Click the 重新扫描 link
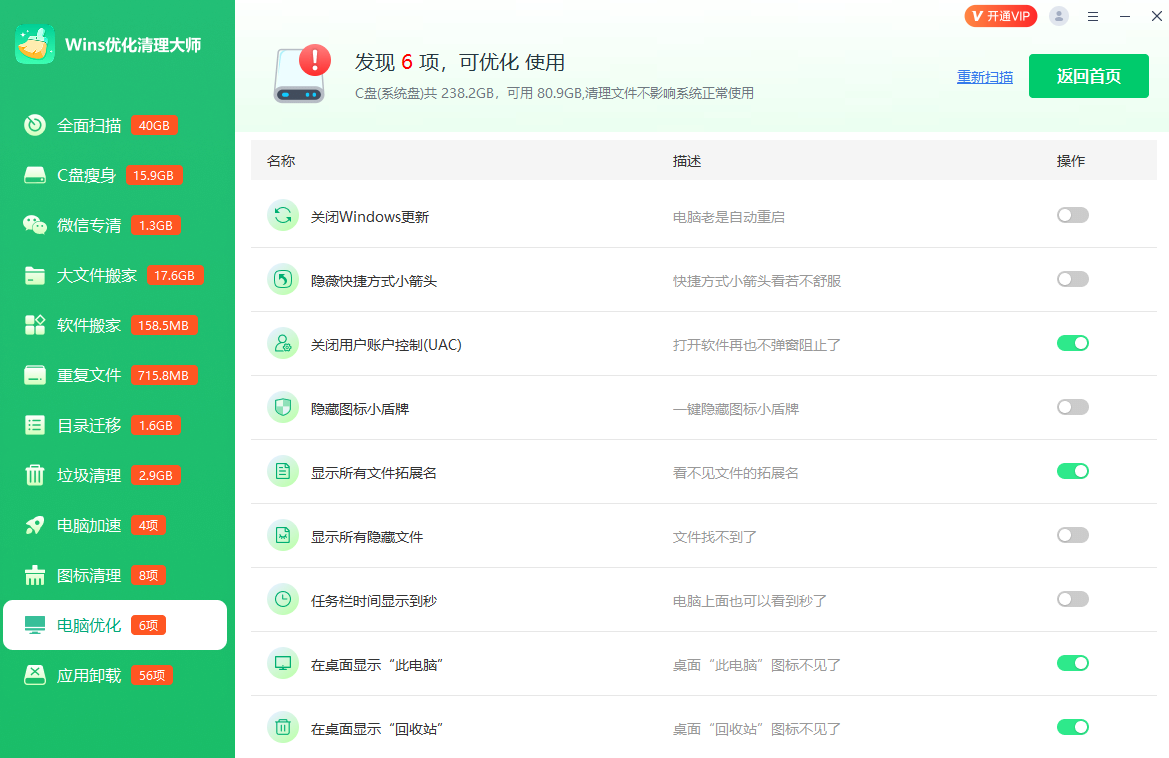Screen dimensions: 1169x758 (984, 77)
